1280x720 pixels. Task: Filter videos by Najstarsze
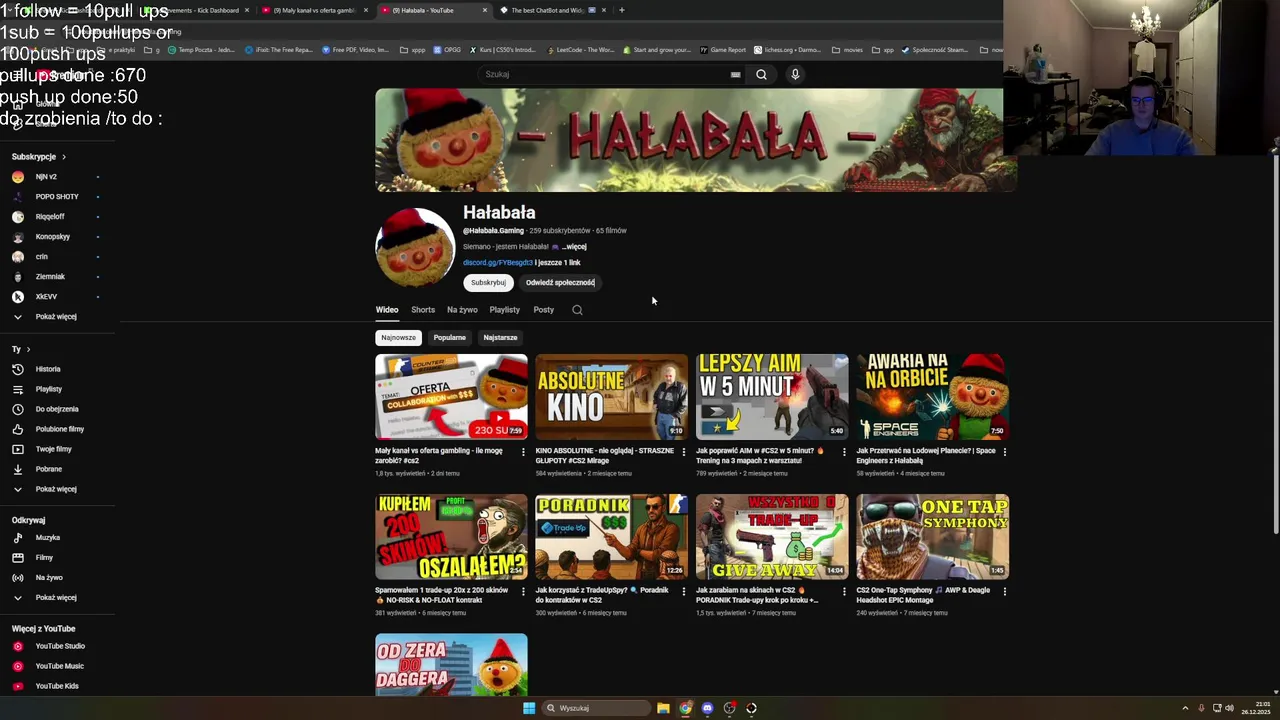(500, 337)
